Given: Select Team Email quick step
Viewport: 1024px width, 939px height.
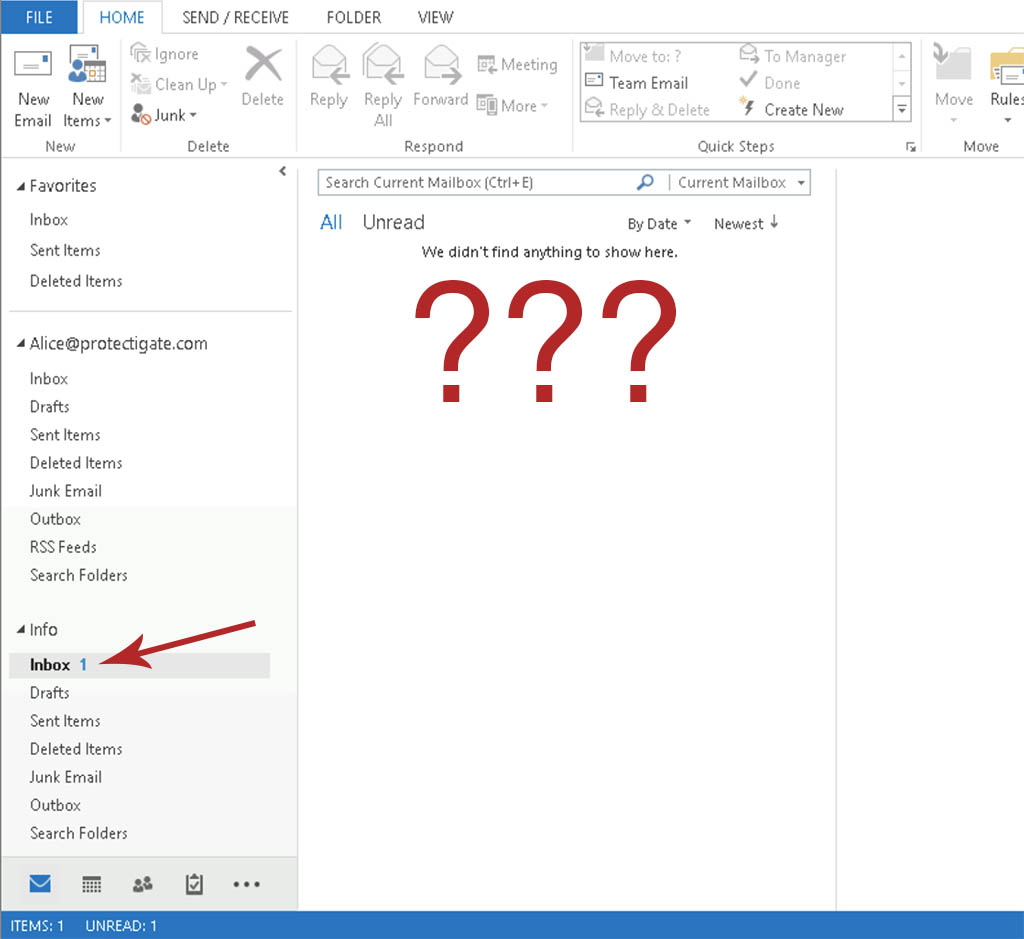Looking at the screenshot, I should (637, 83).
